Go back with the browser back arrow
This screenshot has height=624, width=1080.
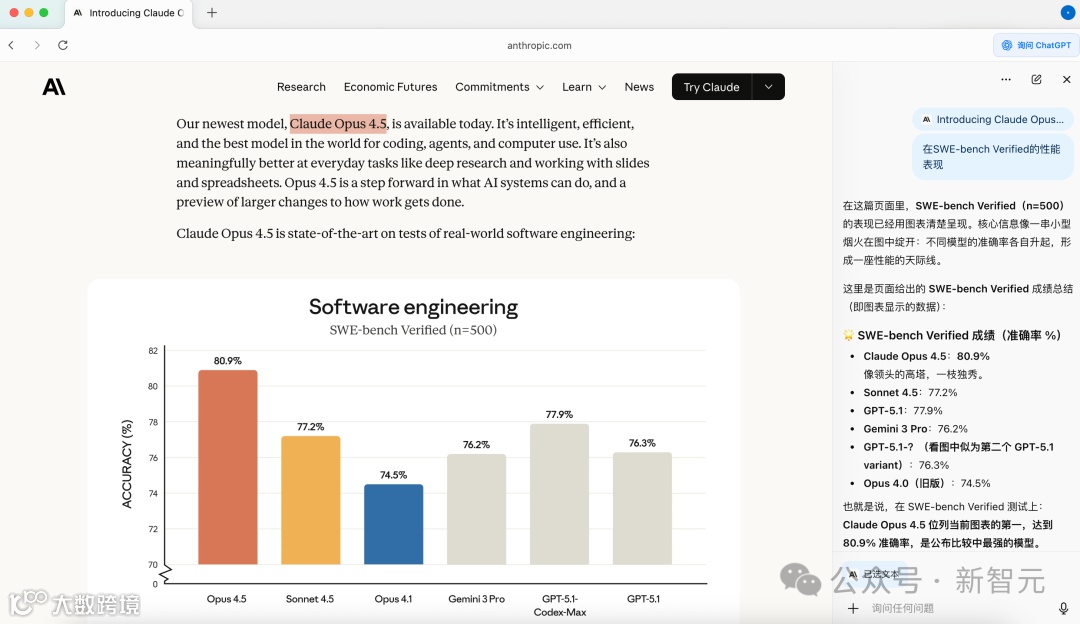coord(11,45)
